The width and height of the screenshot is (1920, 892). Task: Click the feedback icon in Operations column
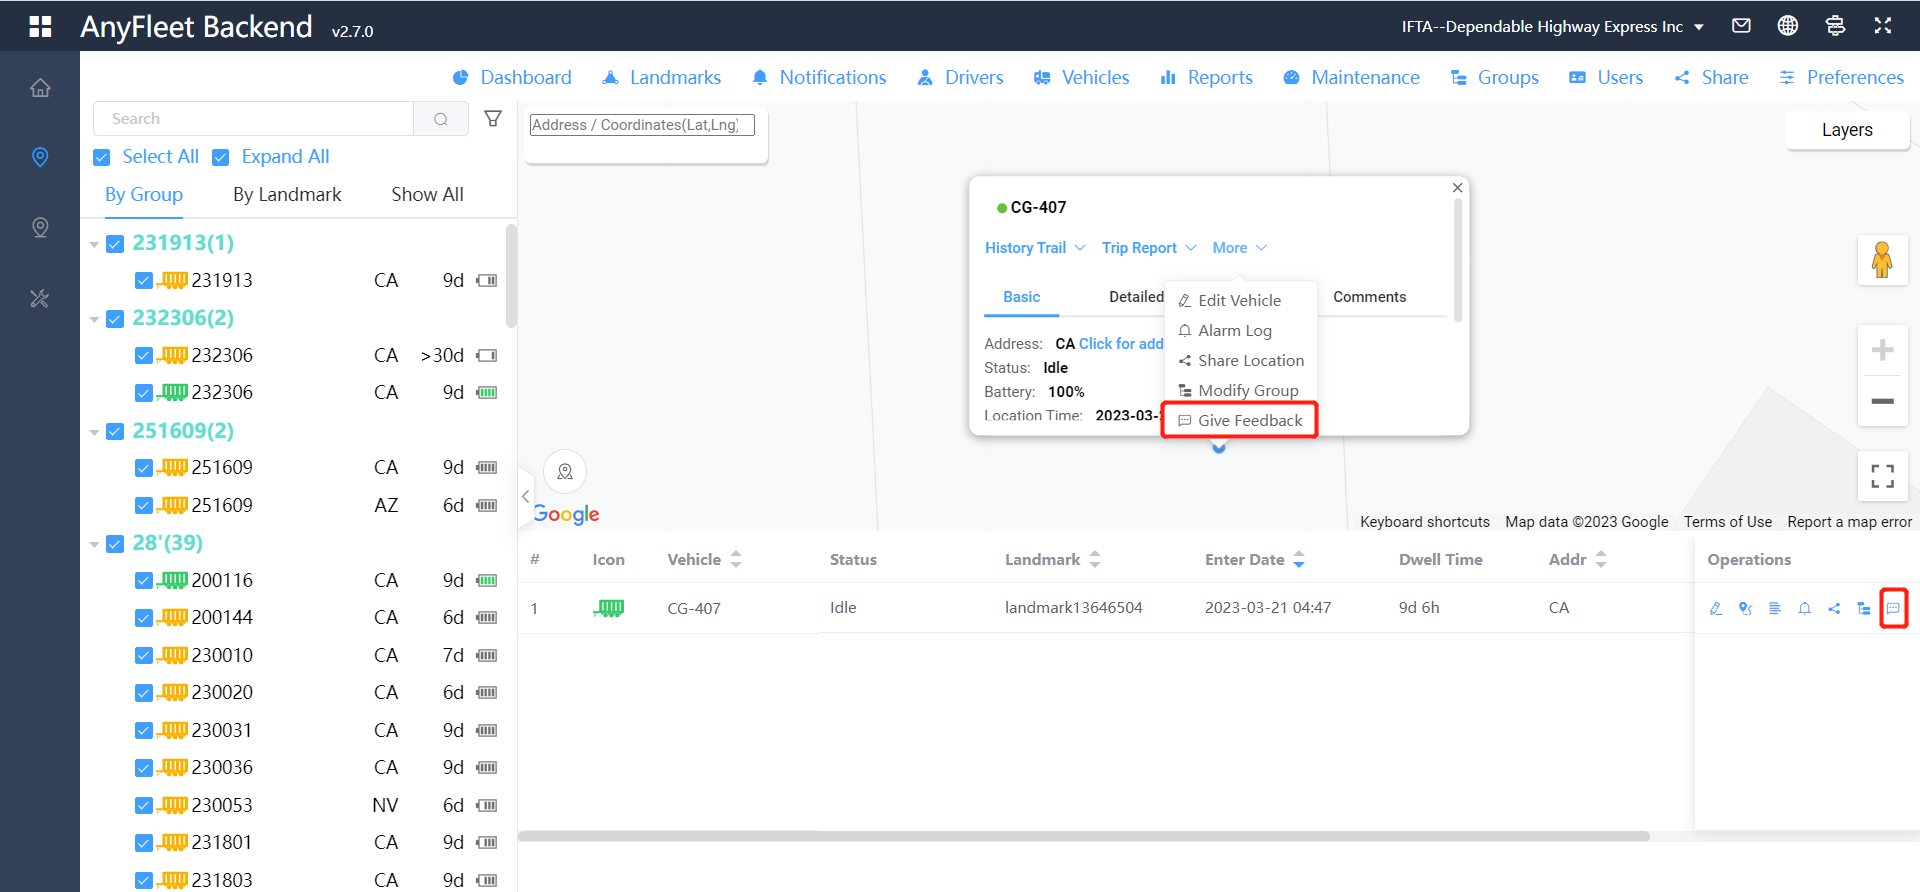point(1893,608)
